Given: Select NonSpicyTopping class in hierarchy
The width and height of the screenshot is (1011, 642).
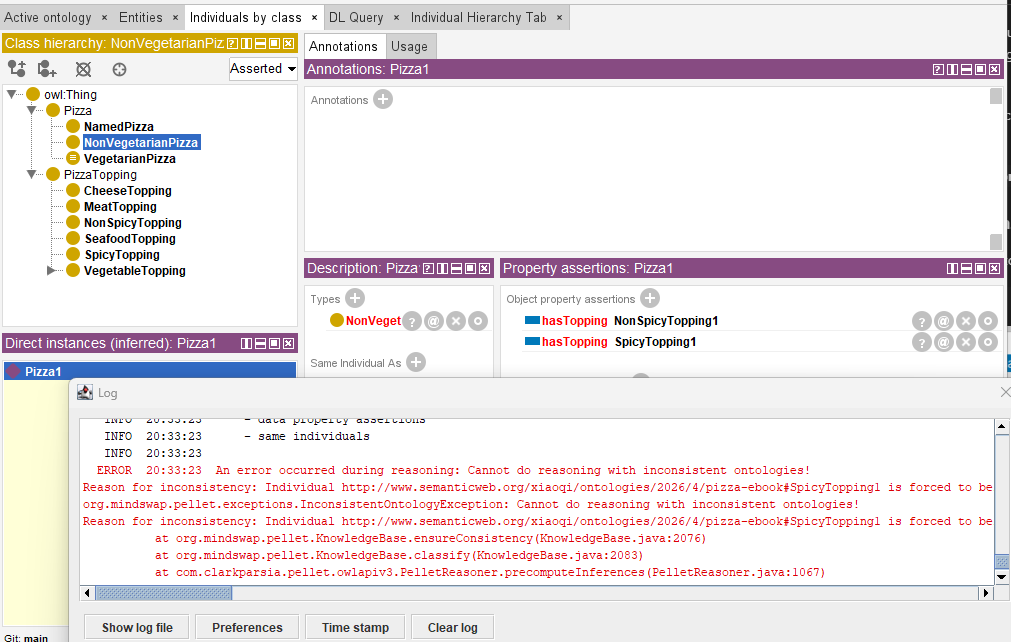Looking at the screenshot, I should 133,223.
